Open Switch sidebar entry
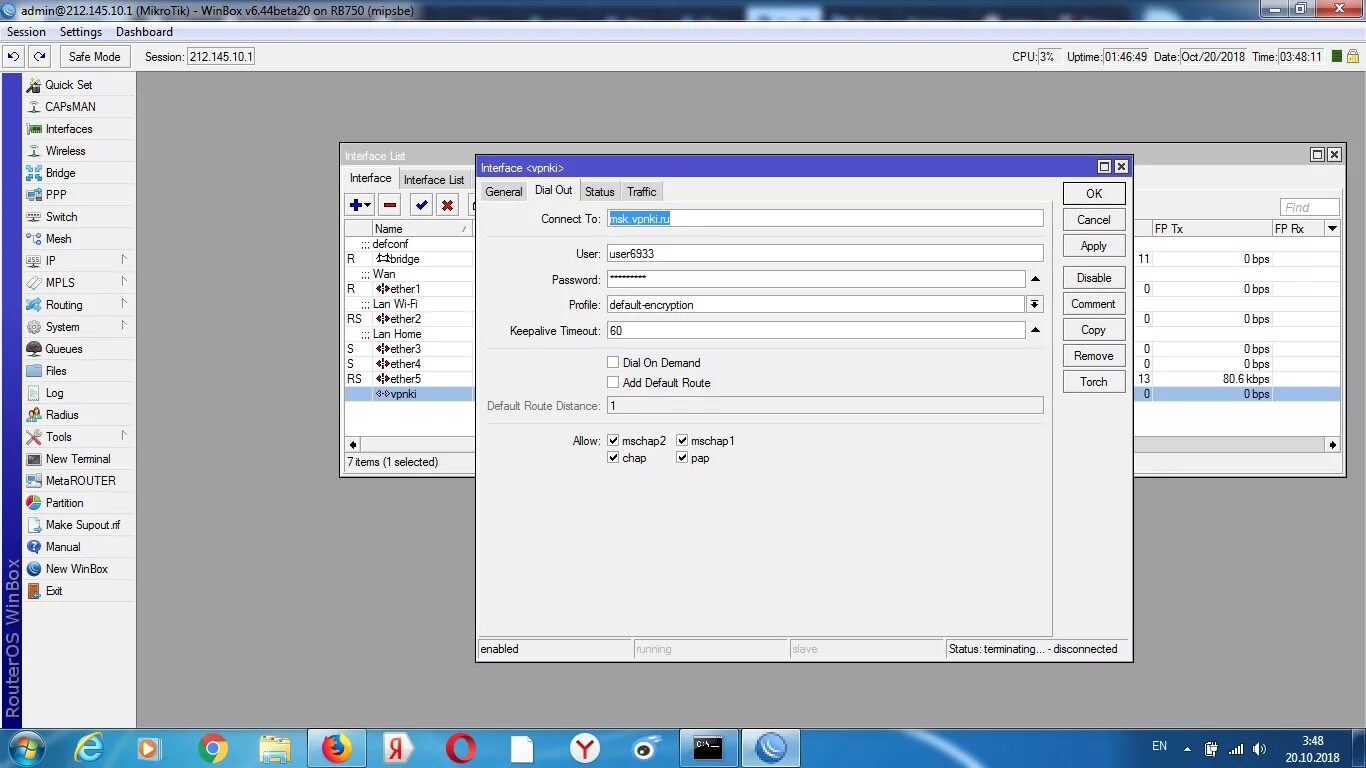The width and height of the screenshot is (1366, 768). pyautogui.click(x=61, y=217)
